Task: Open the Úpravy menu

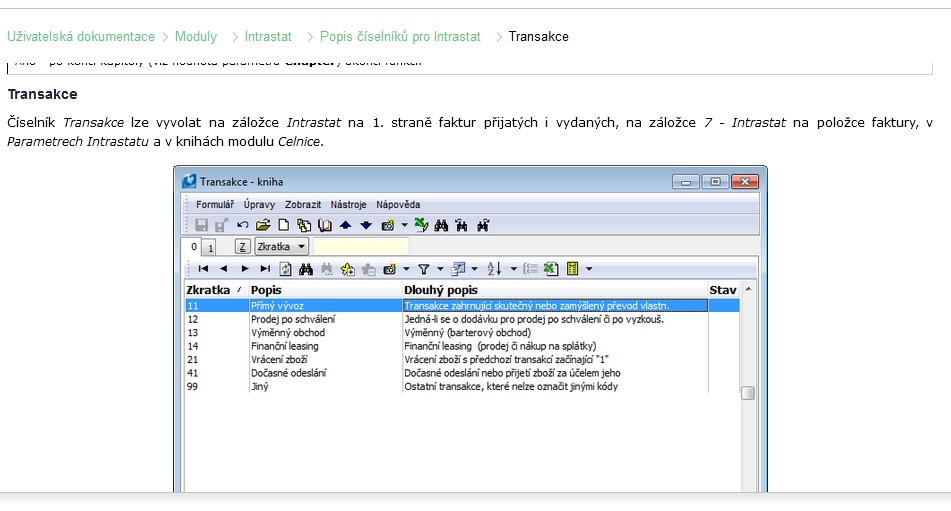Action: [260, 205]
